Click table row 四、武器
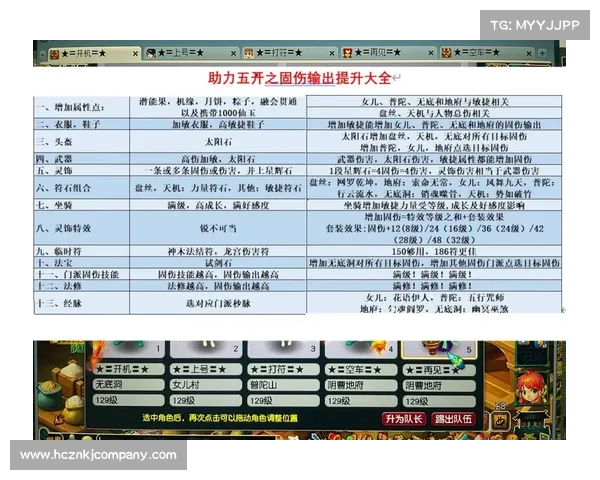The height and width of the screenshot is (480, 600). coord(298,159)
